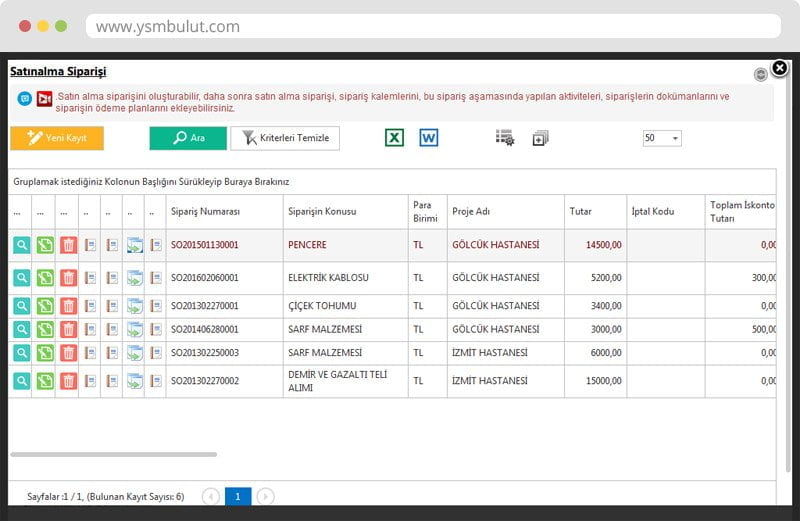Delete the ÇİÇEK TOHUMU order using the trash icon
The height and width of the screenshot is (521, 800).
[x=68, y=305]
